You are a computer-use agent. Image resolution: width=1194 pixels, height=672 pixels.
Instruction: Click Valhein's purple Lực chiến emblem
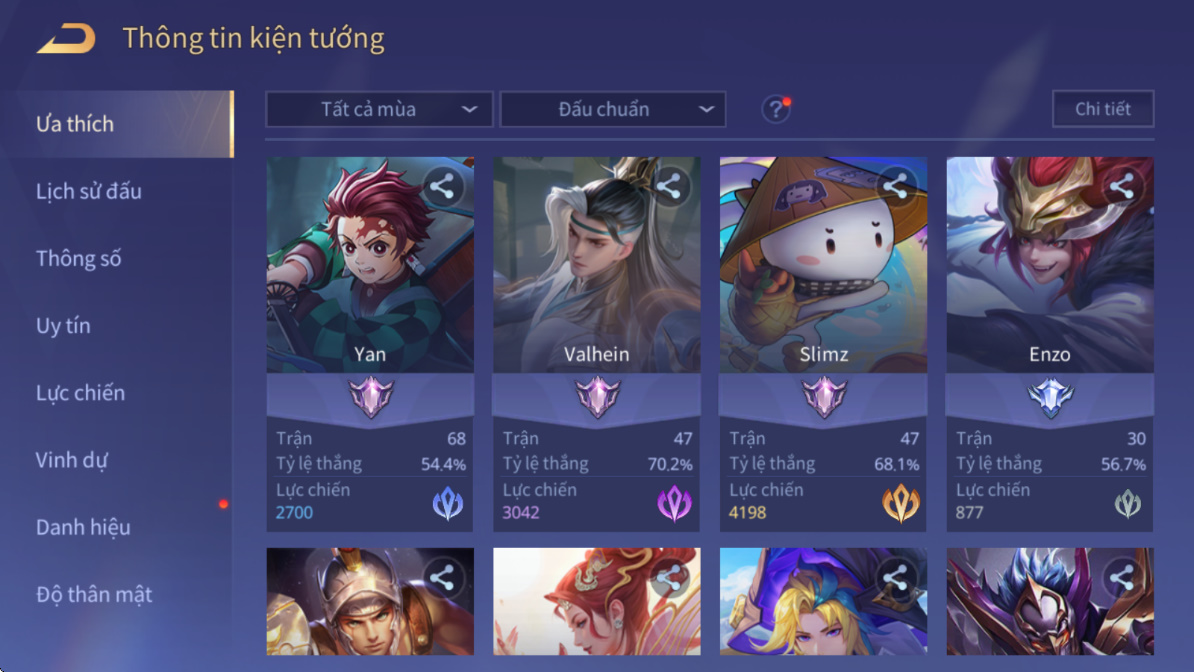point(674,503)
